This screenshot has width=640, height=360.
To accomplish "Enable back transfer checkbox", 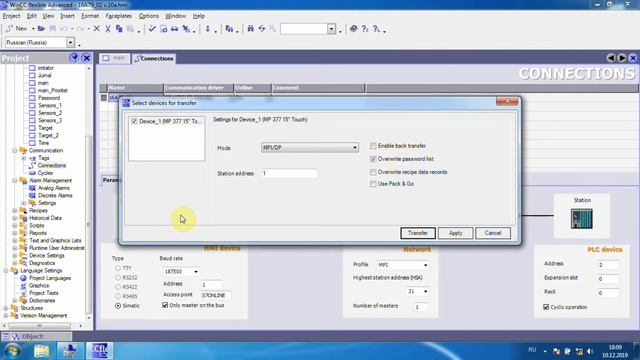I will 373,146.
